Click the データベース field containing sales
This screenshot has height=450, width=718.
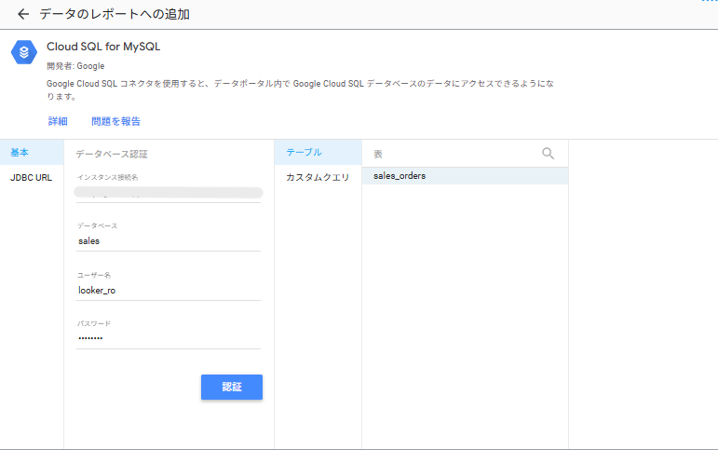[x=169, y=241]
